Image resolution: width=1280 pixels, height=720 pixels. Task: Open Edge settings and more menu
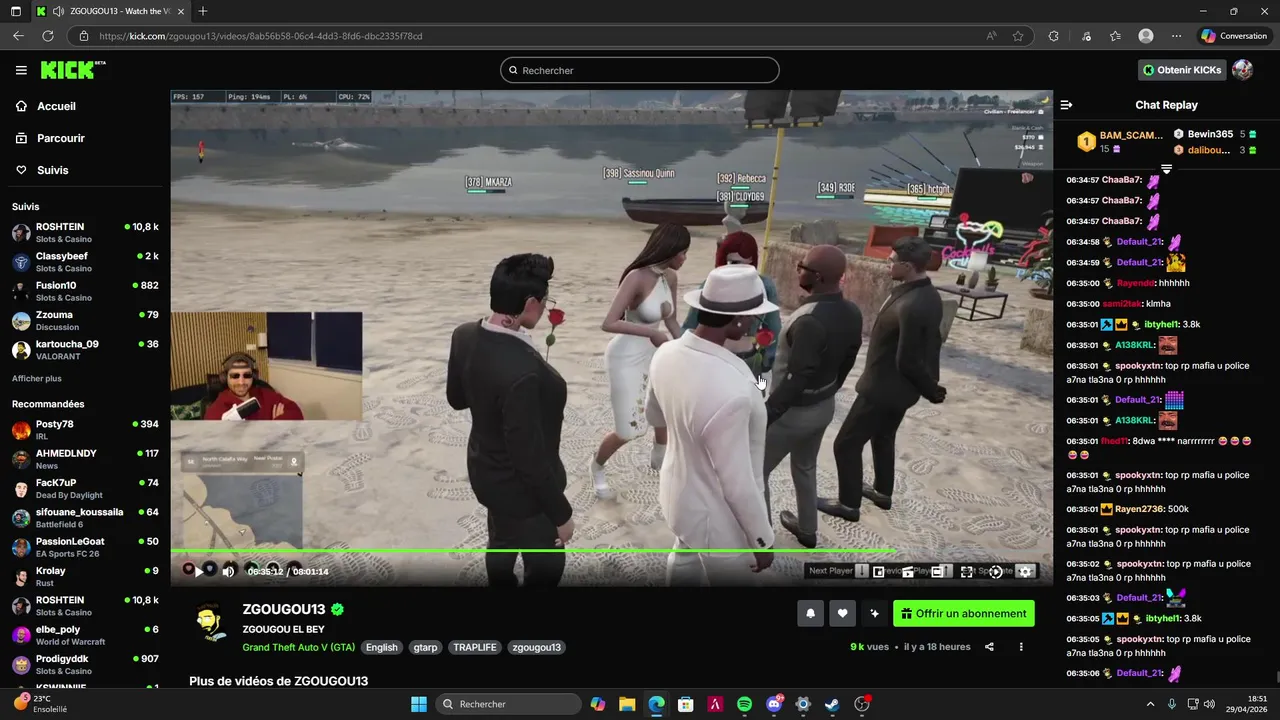pos(1176,36)
